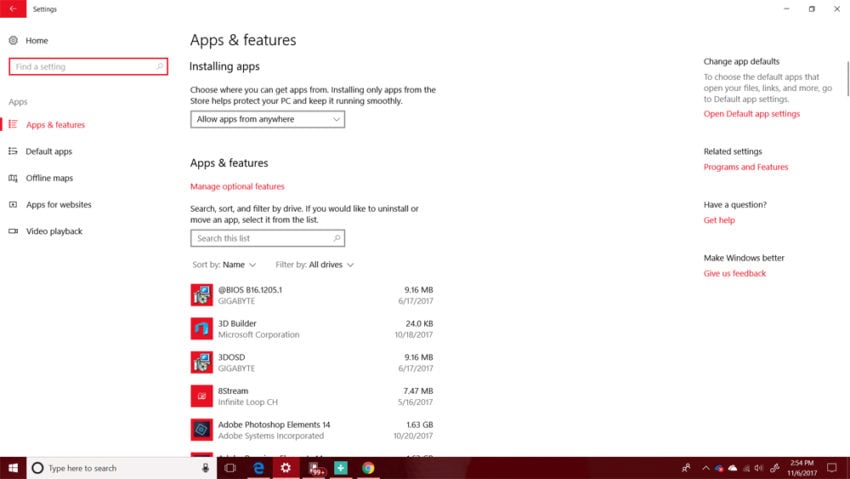Select the 3D Builder app icon
Screen dimensions: 850x479
point(202,328)
